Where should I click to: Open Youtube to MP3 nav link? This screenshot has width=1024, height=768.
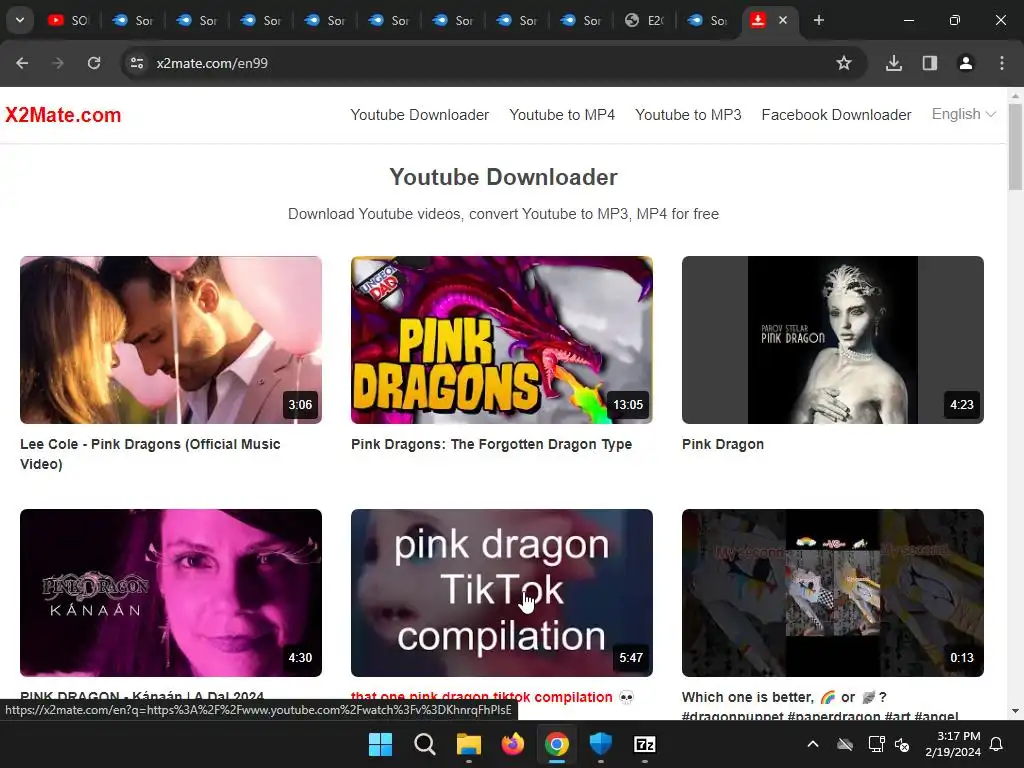[x=688, y=115]
